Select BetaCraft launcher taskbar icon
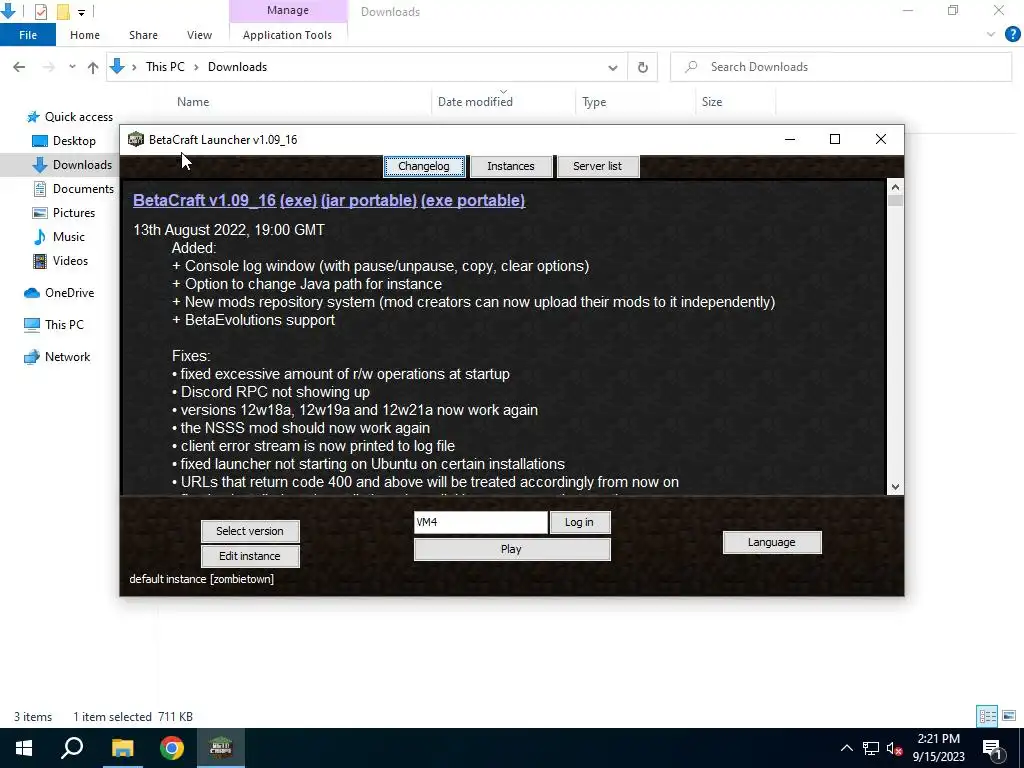Viewport: 1024px width, 768px height. tap(221, 748)
